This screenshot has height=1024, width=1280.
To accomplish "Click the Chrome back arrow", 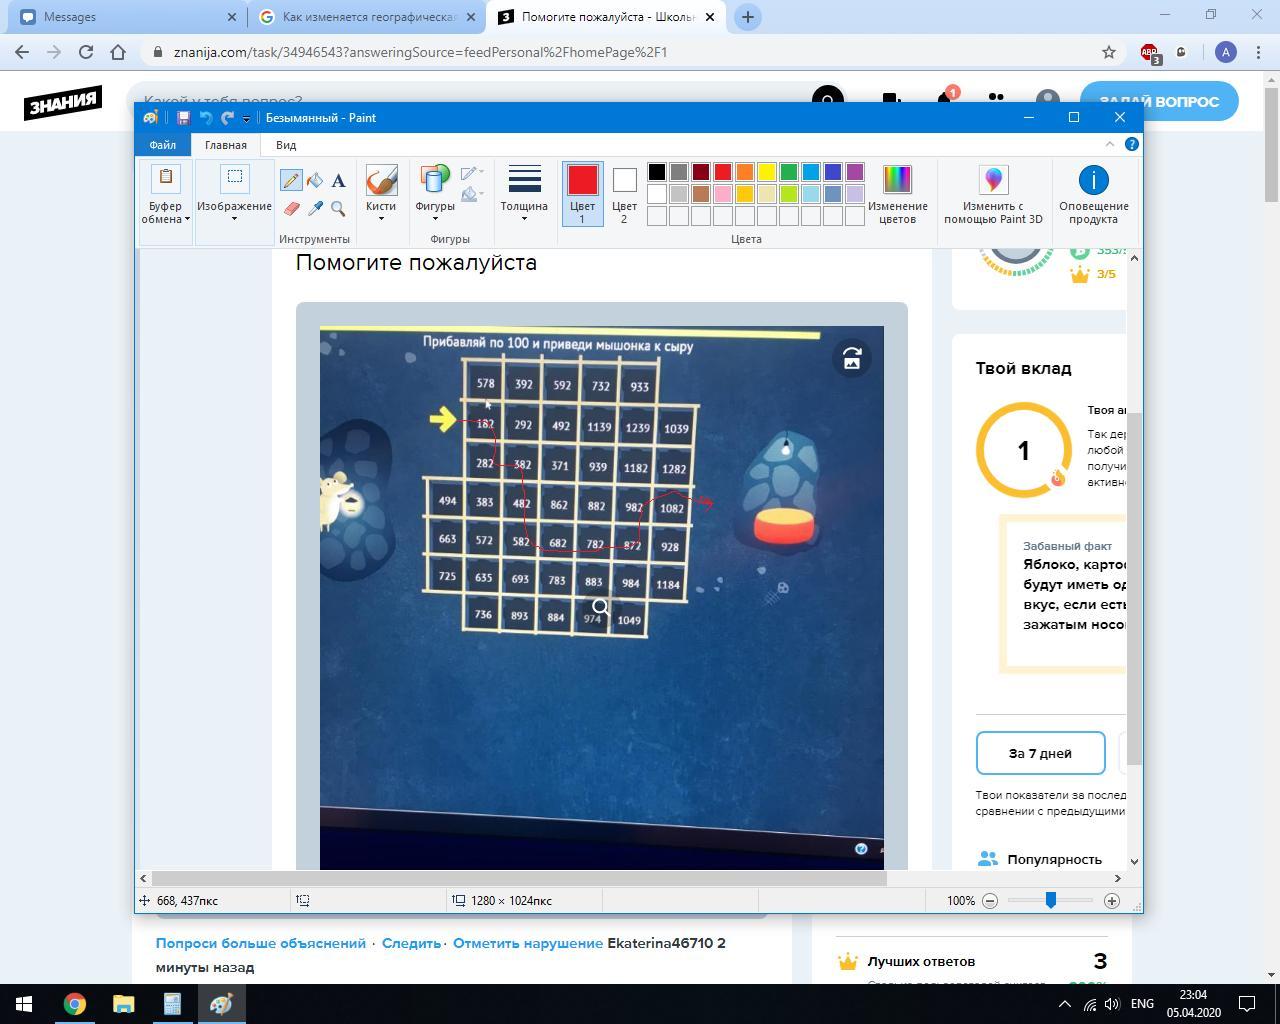I will (22, 52).
